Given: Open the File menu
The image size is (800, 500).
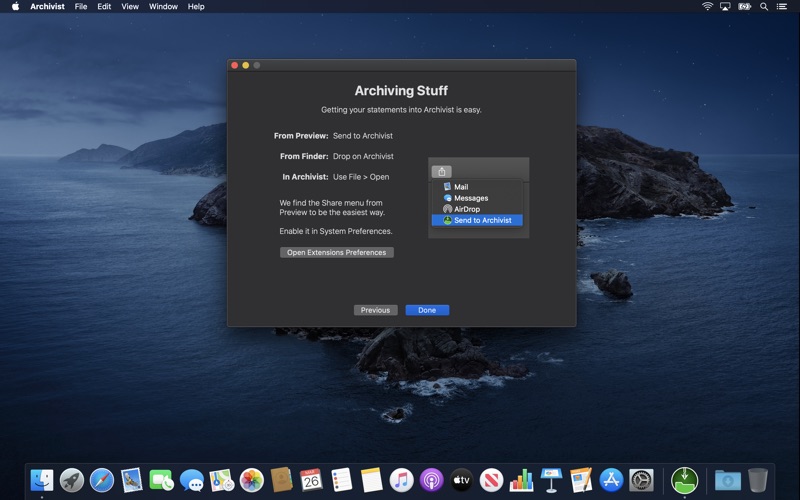Looking at the screenshot, I should pos(81,6).
